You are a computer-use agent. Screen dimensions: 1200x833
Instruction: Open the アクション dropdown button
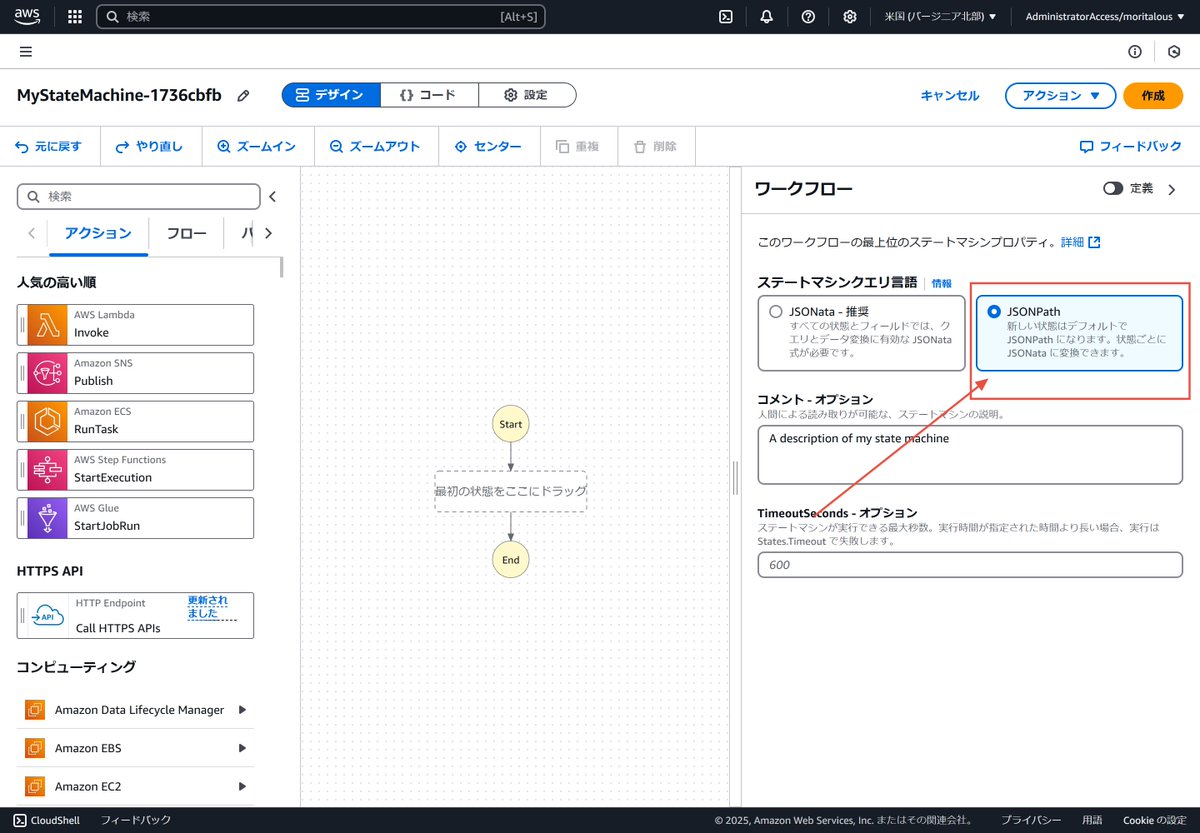1060,95
